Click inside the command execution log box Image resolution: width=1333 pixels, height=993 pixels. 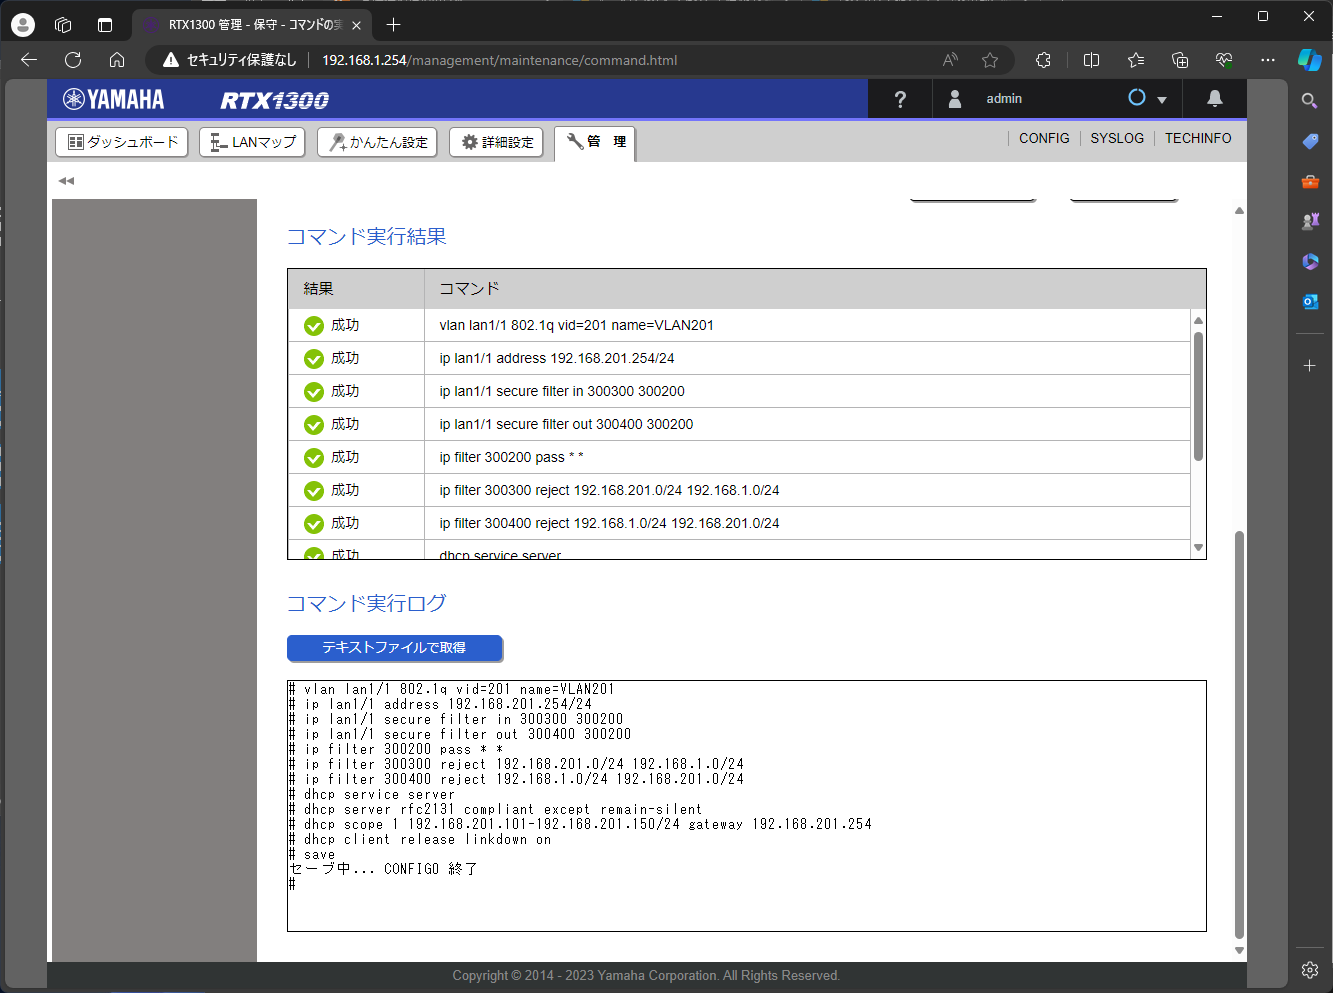coord(746,806)
